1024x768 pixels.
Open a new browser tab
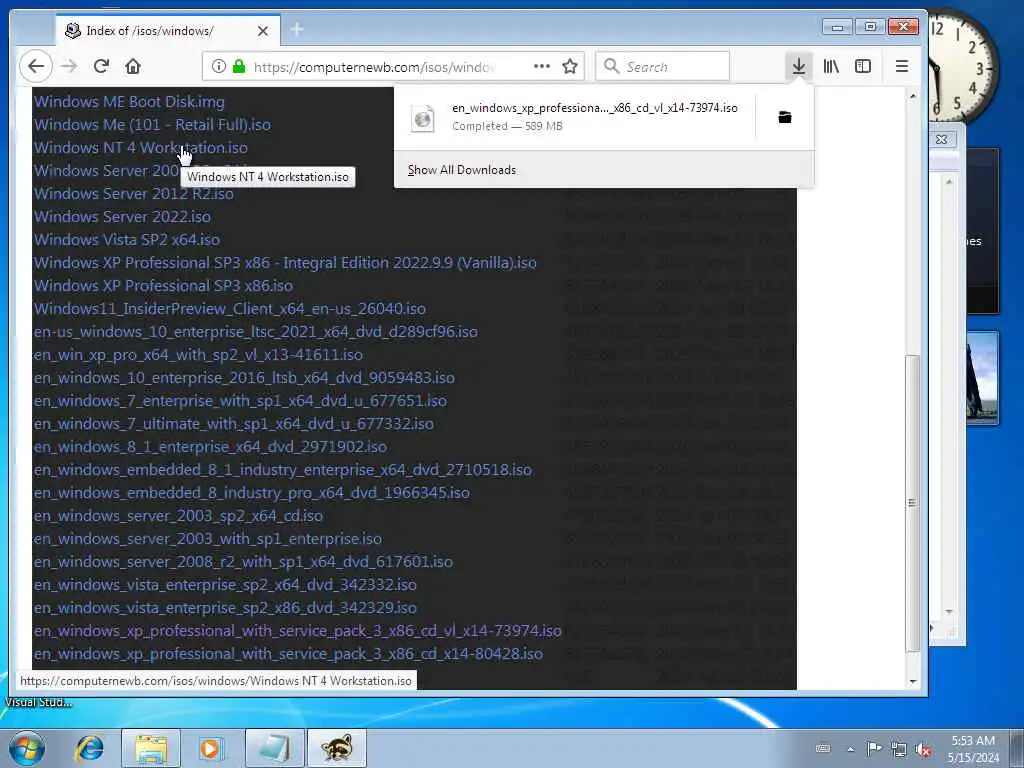click(296, 29)
